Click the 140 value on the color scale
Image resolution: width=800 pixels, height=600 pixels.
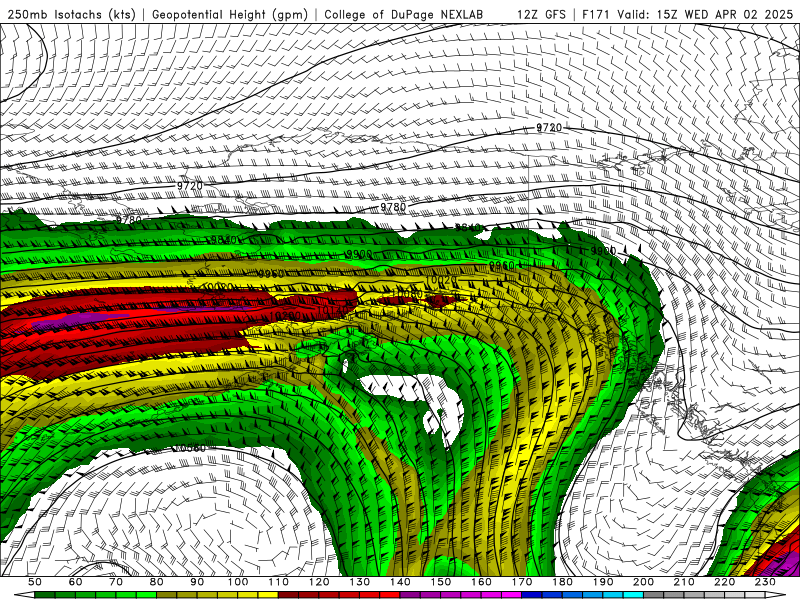click(x=400, y=582)
